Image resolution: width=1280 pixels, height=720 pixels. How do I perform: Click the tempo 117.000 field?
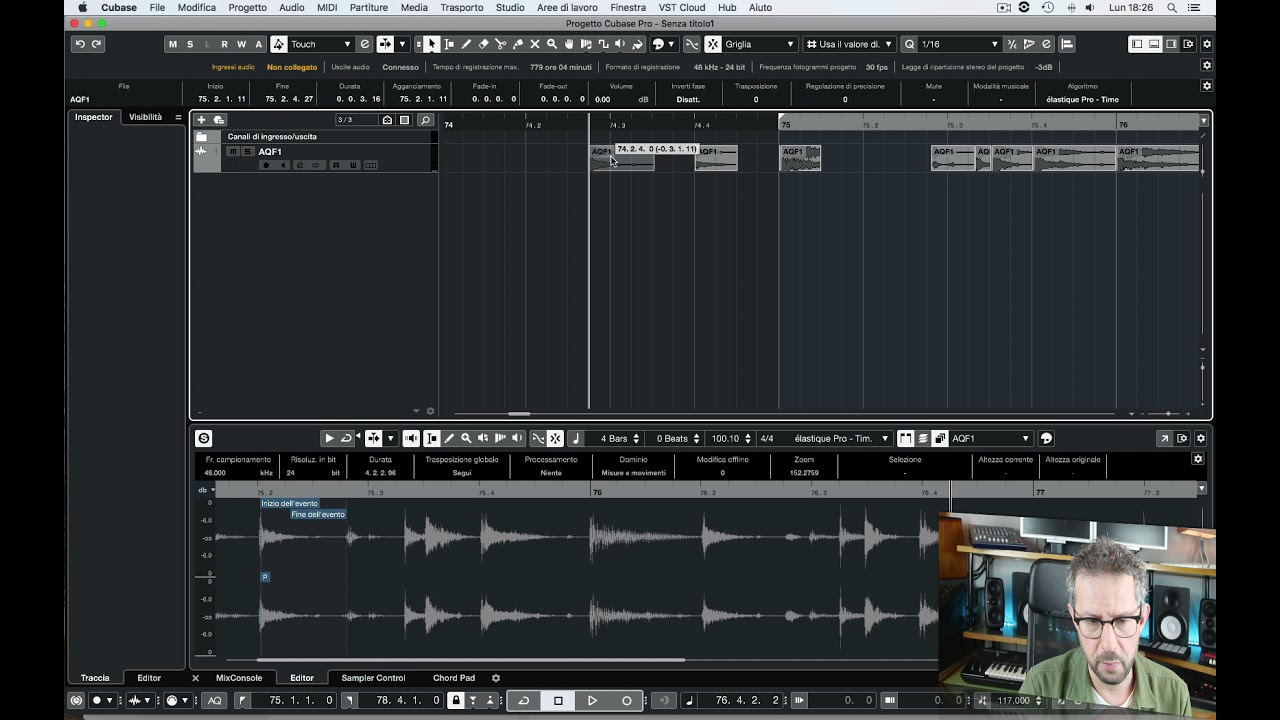point(1013,700)
